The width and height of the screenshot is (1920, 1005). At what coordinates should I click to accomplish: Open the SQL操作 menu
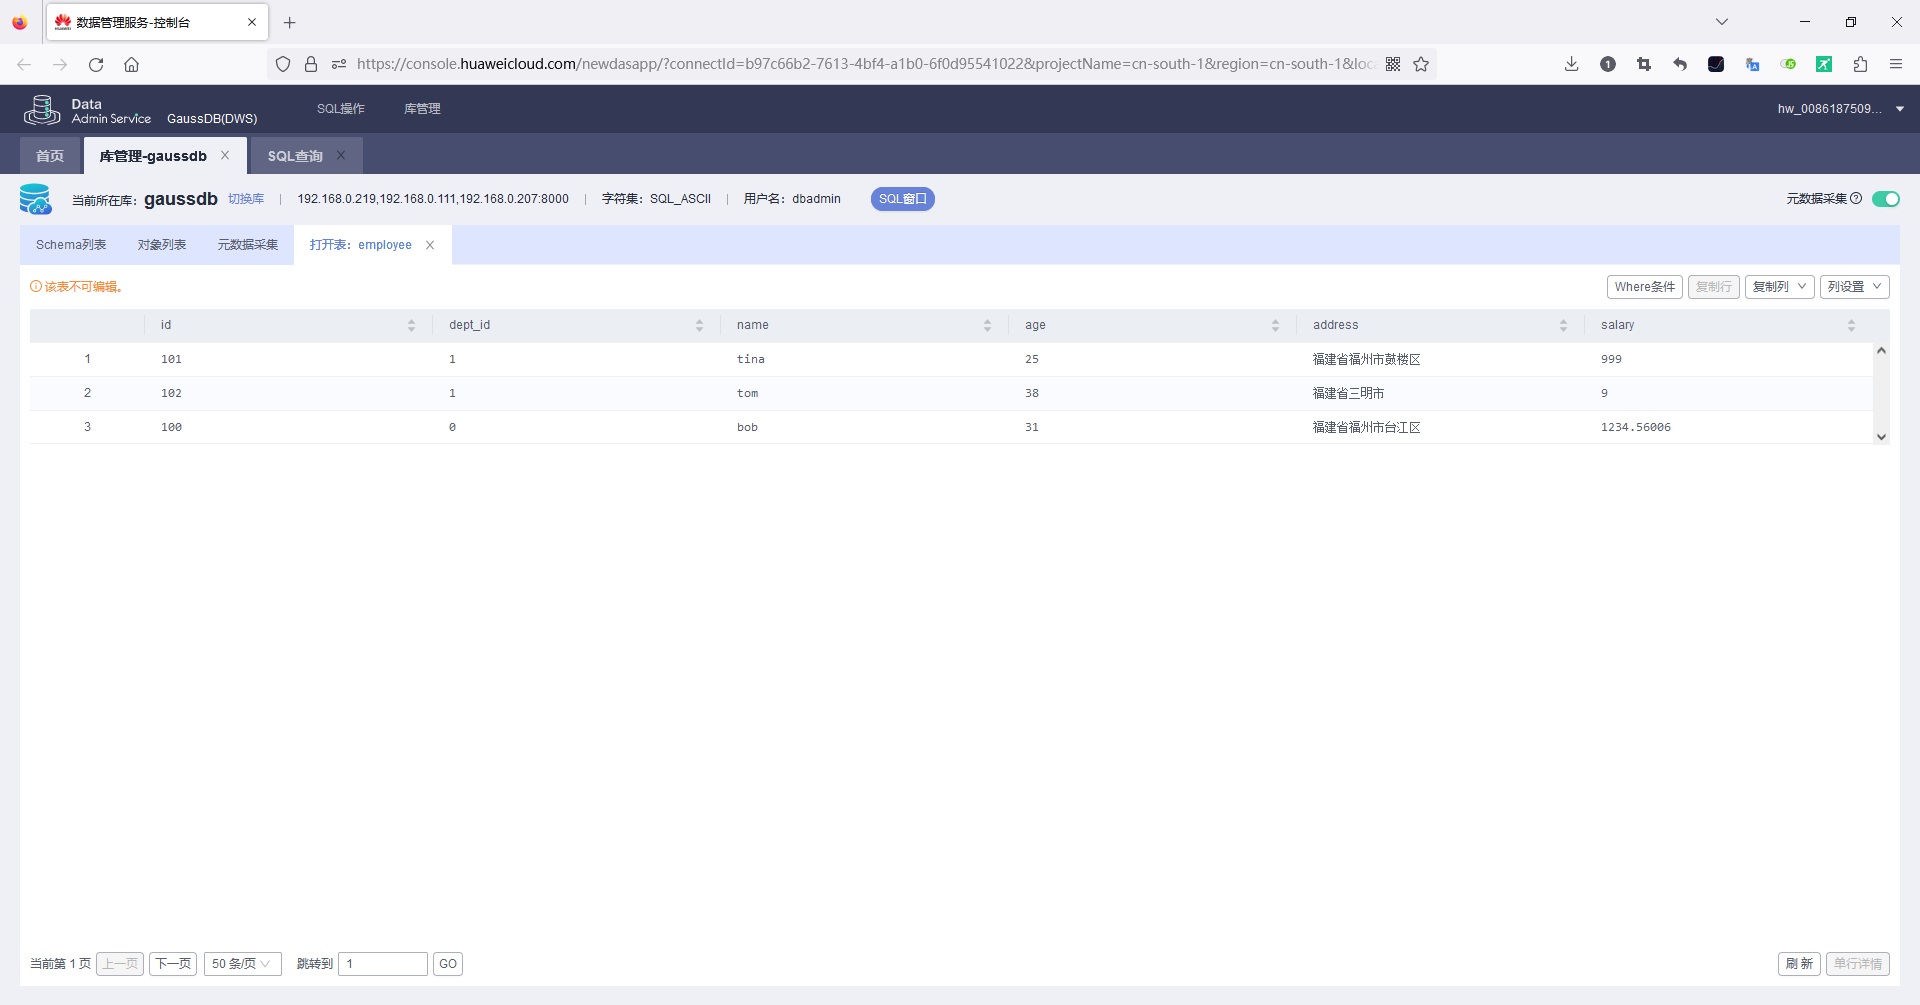(x=341, y=109)
